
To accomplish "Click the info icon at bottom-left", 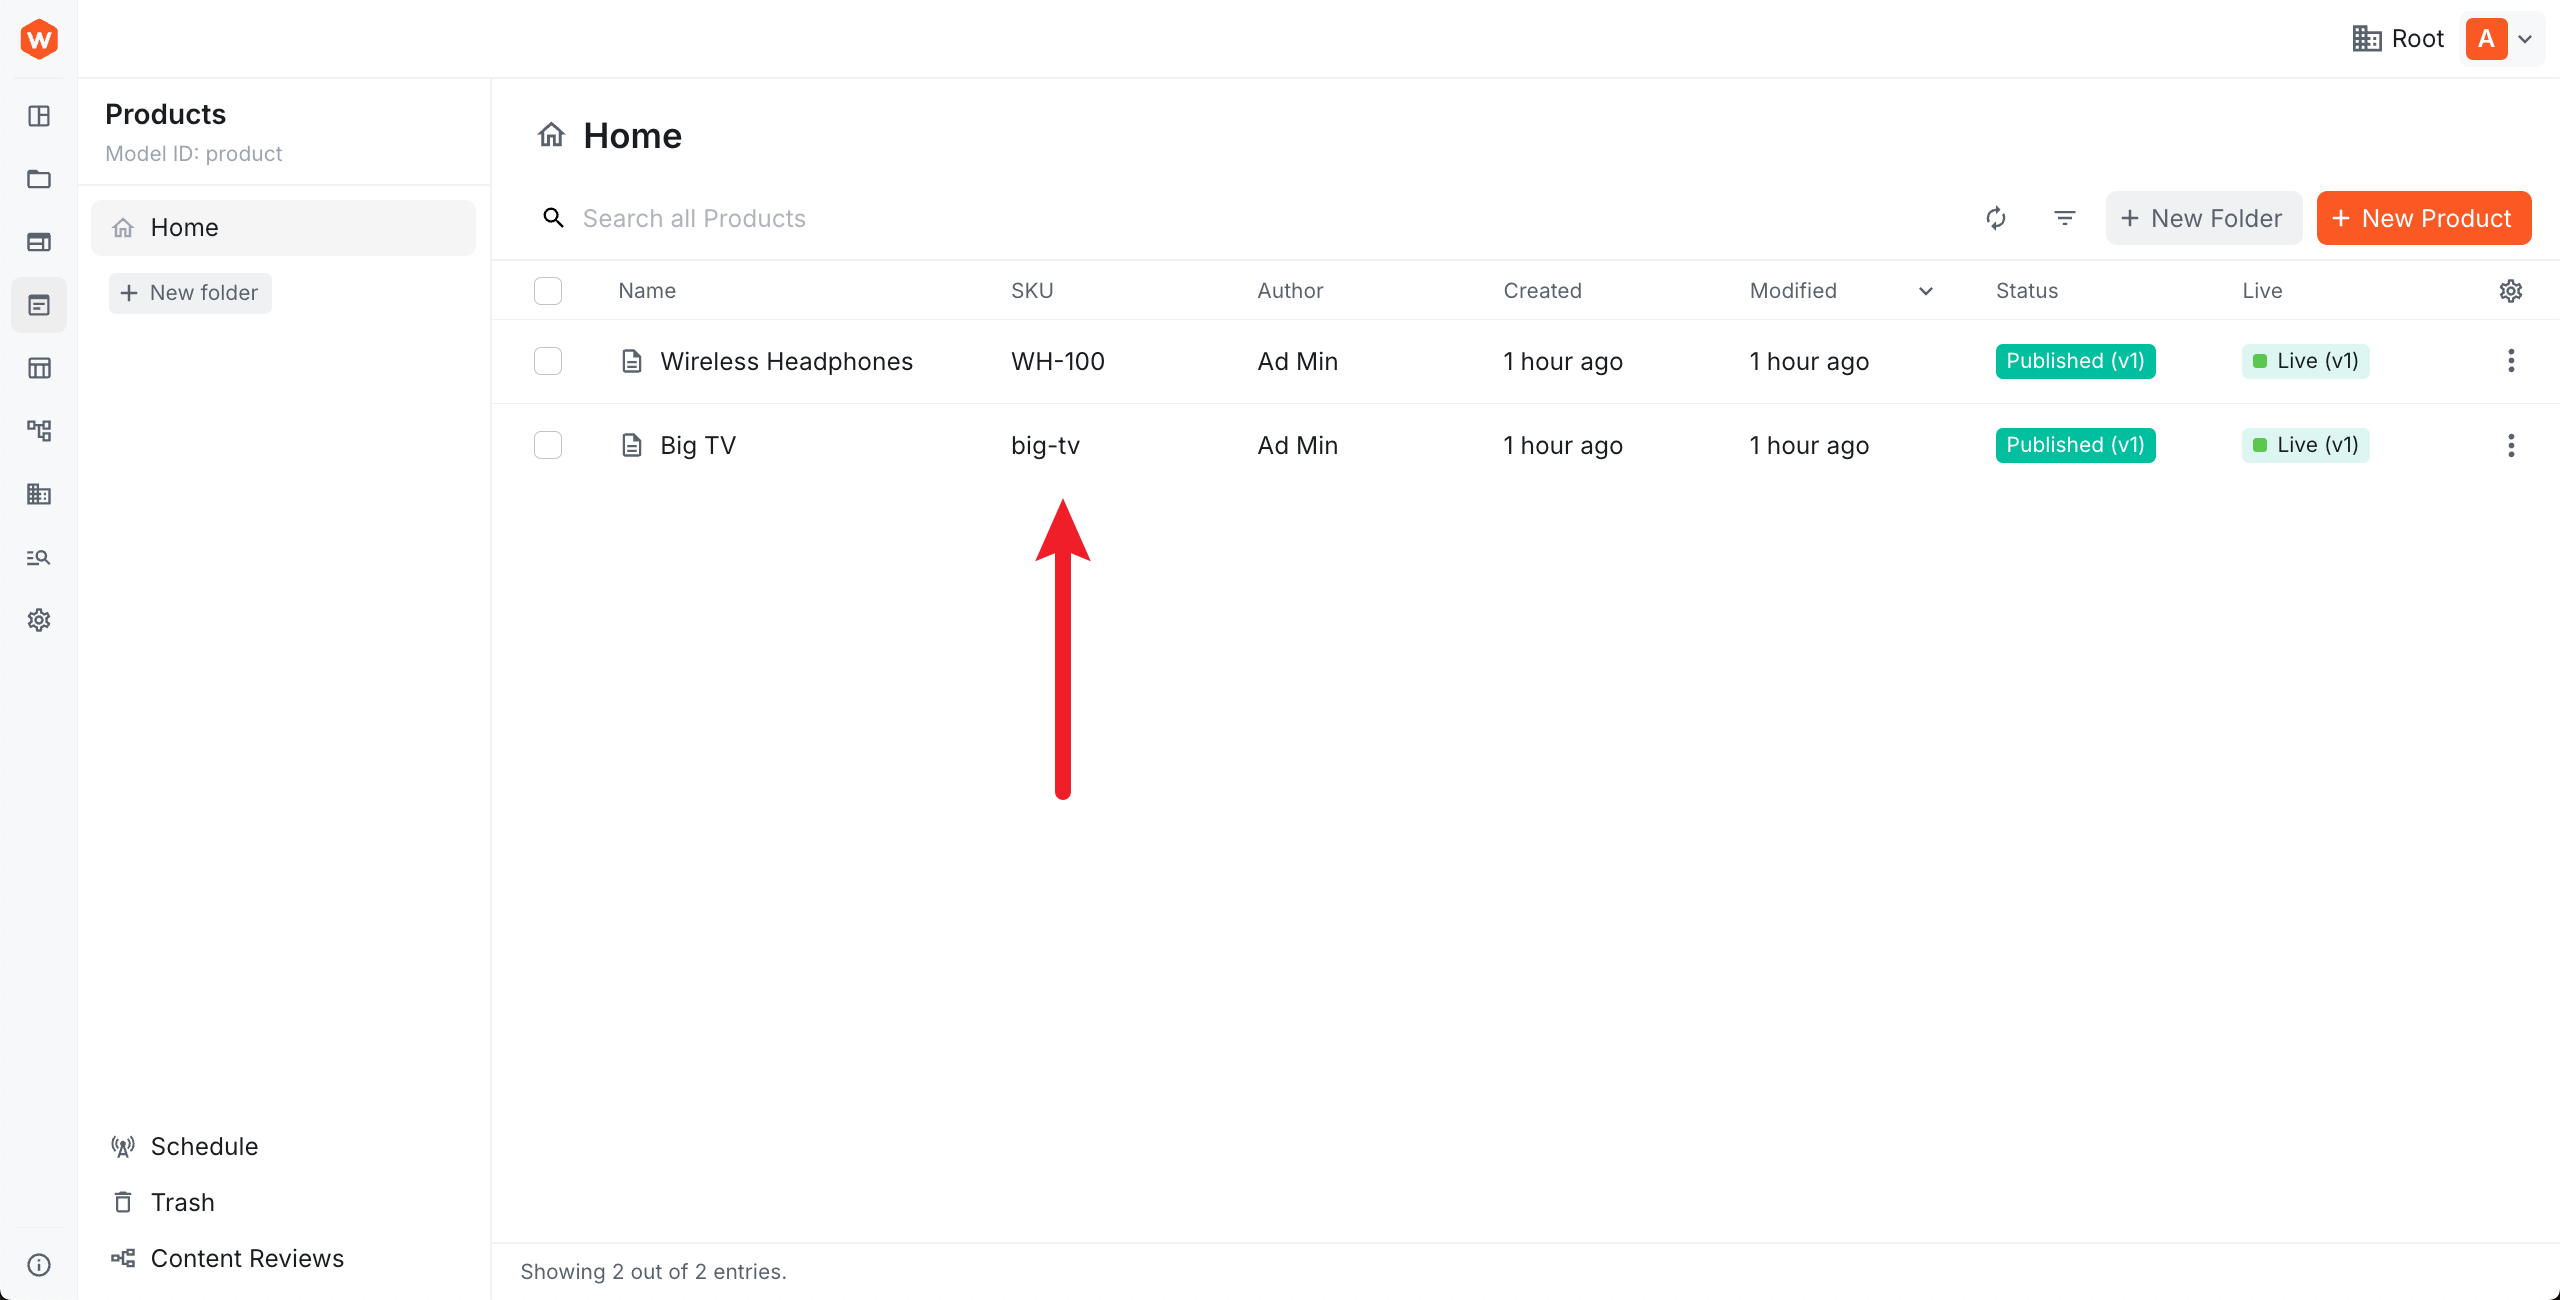I will 39,1265.
